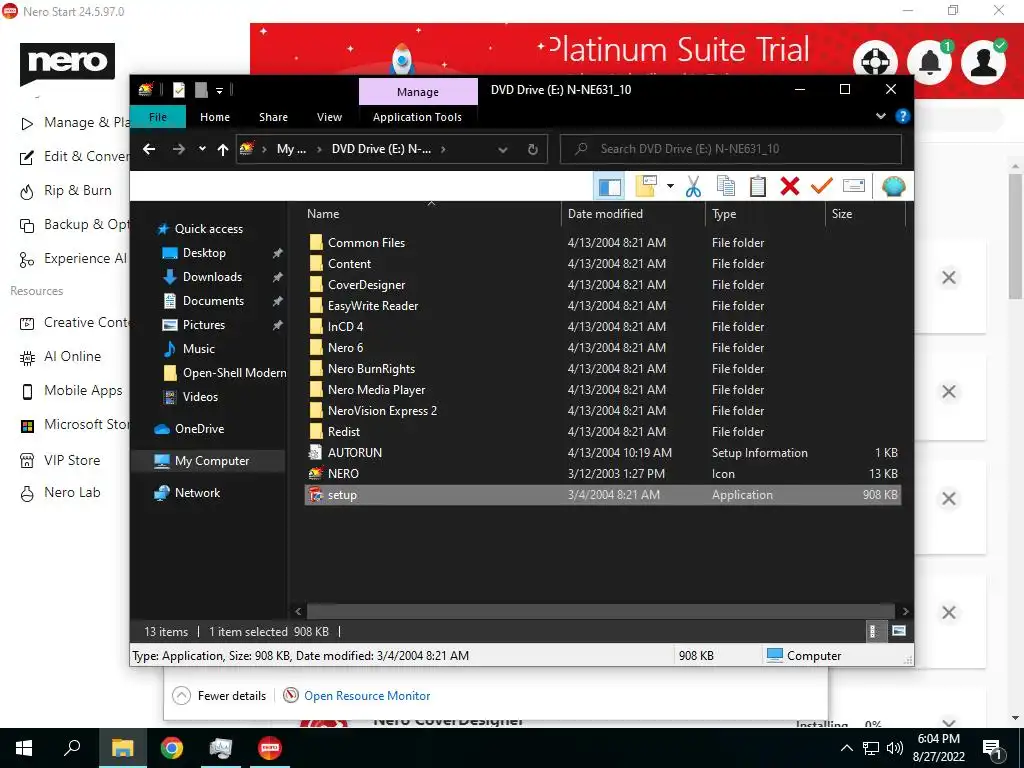1024x768 pixels.
Task: Expand the Explorer ribbon chevron
Action: [x=881, y=116]
